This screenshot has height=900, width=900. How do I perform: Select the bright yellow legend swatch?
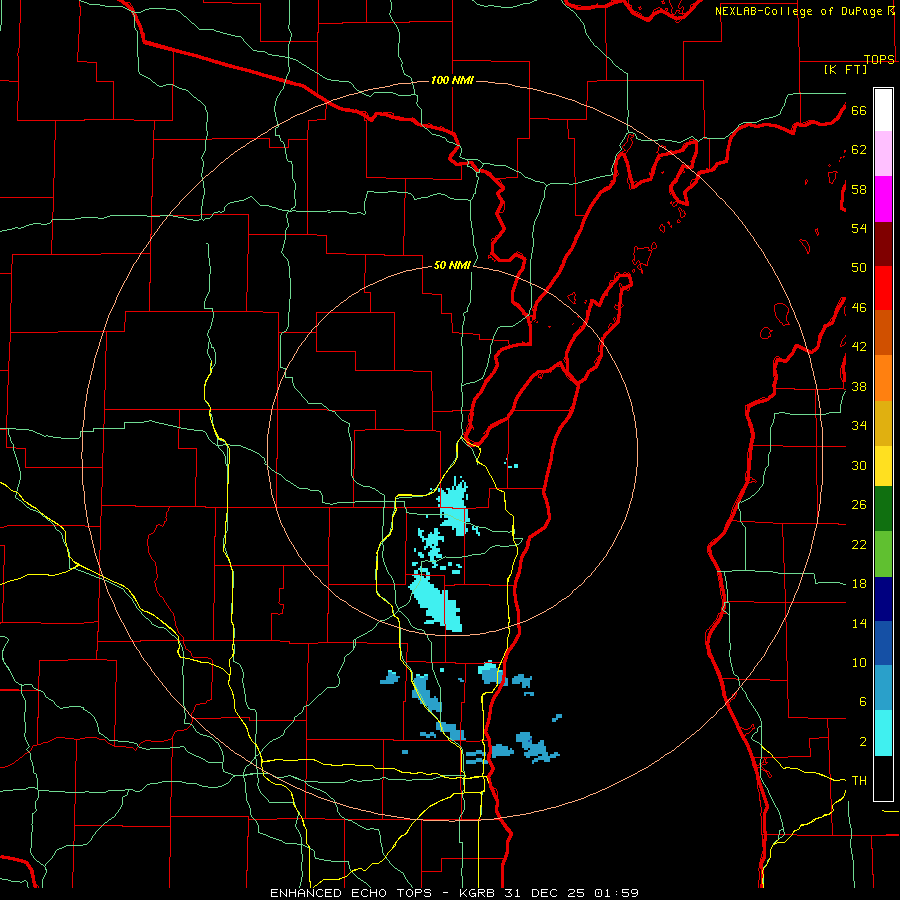coord(883,466)
